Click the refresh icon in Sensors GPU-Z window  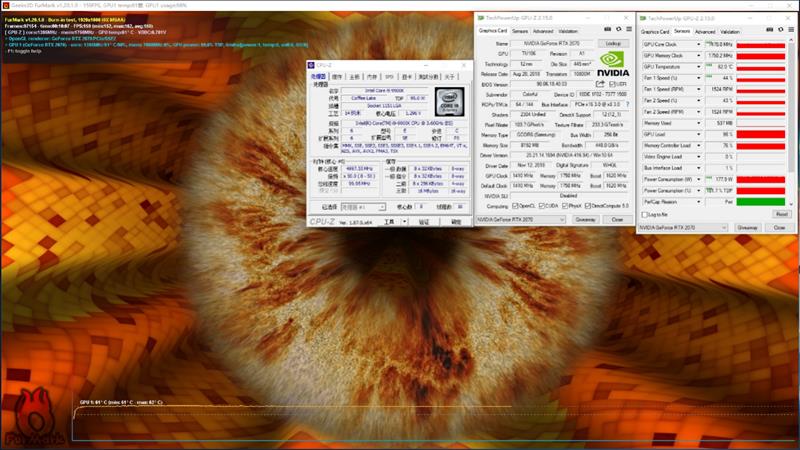(781, 30)
